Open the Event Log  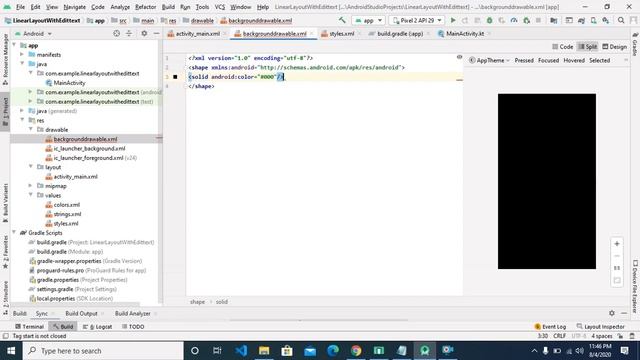(x=550, y=327)
